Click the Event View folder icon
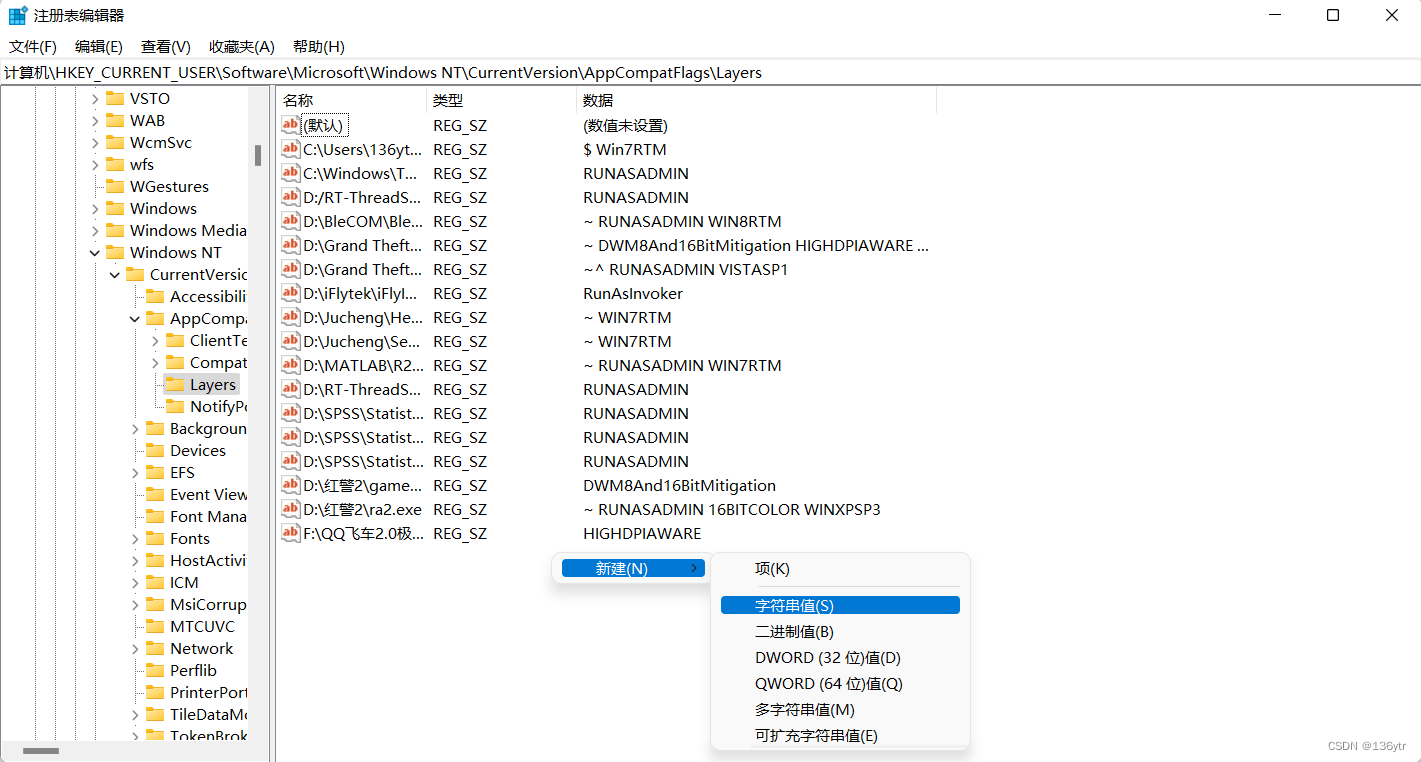 point(154,494)
